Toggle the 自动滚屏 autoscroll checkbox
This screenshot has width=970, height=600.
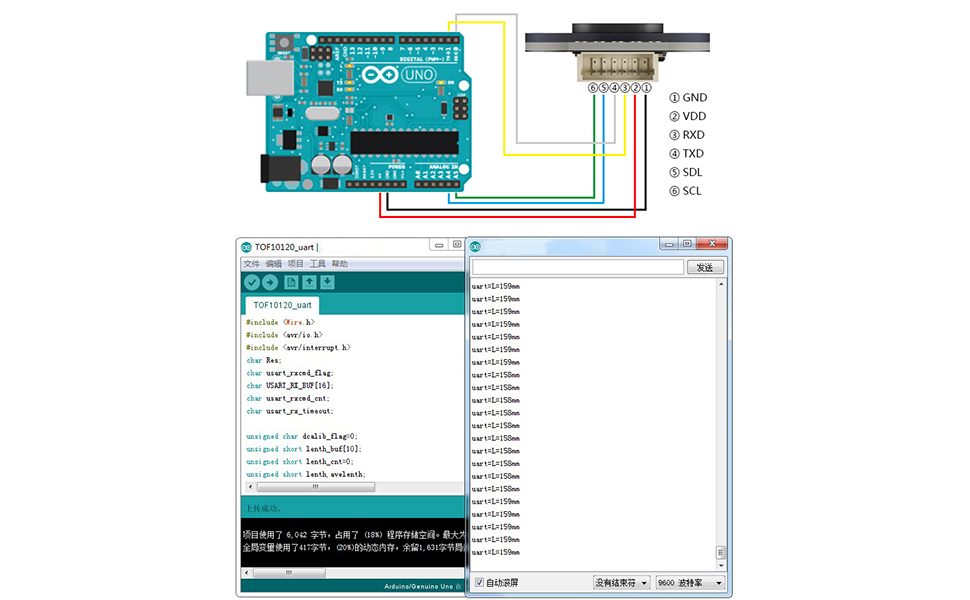[x=479, y=582]
